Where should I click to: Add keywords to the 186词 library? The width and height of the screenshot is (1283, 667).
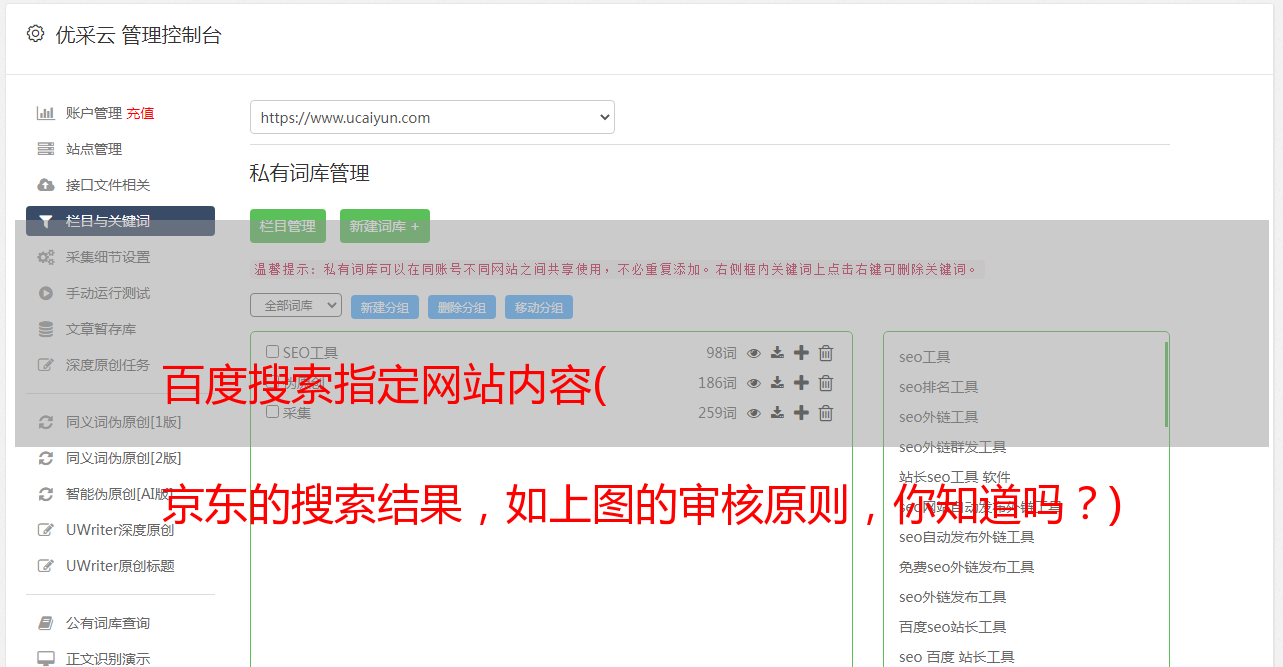point(801,383)
